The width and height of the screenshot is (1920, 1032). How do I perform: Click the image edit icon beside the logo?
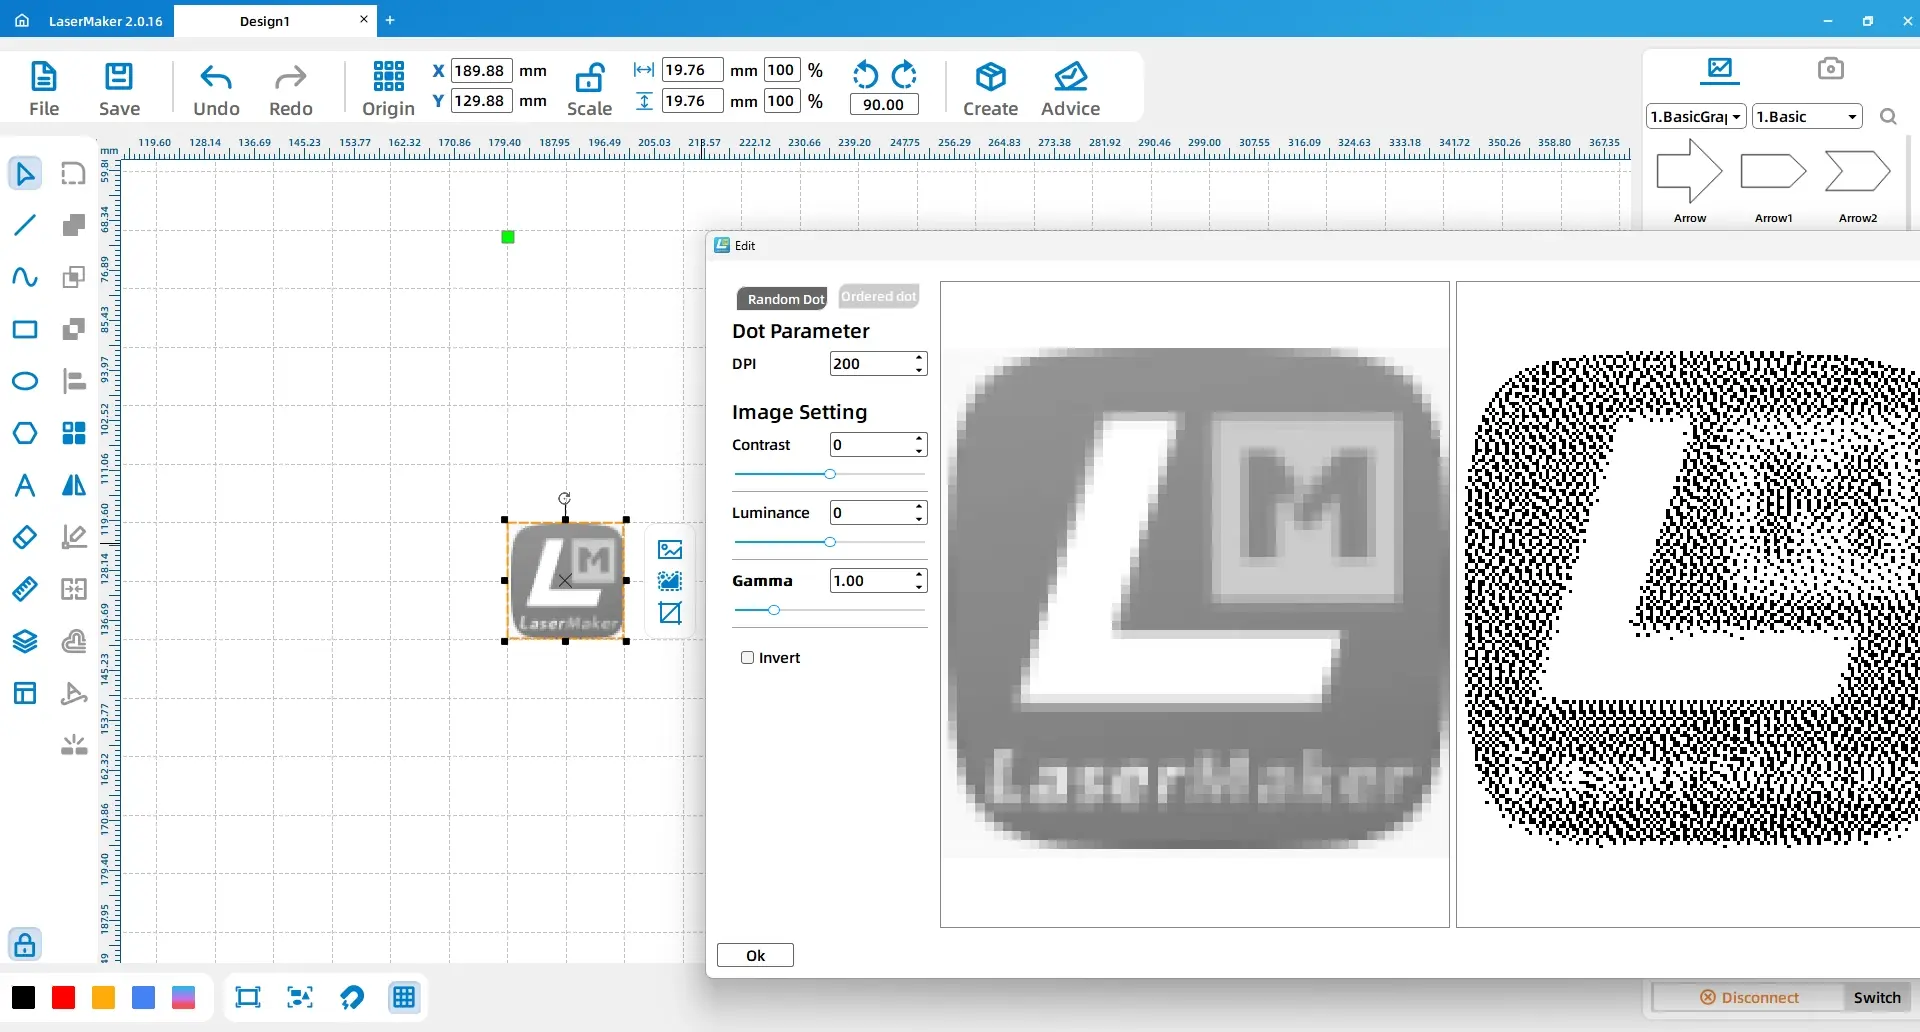click(670, 549)
